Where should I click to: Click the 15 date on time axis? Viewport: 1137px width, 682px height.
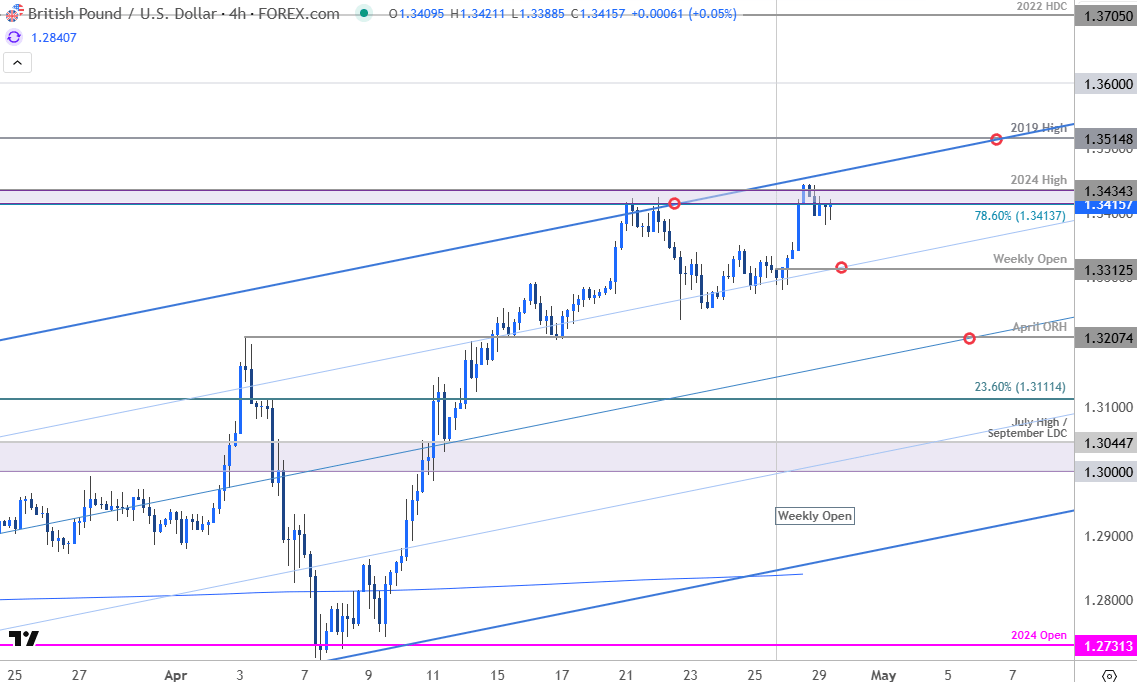click(497, 675)
